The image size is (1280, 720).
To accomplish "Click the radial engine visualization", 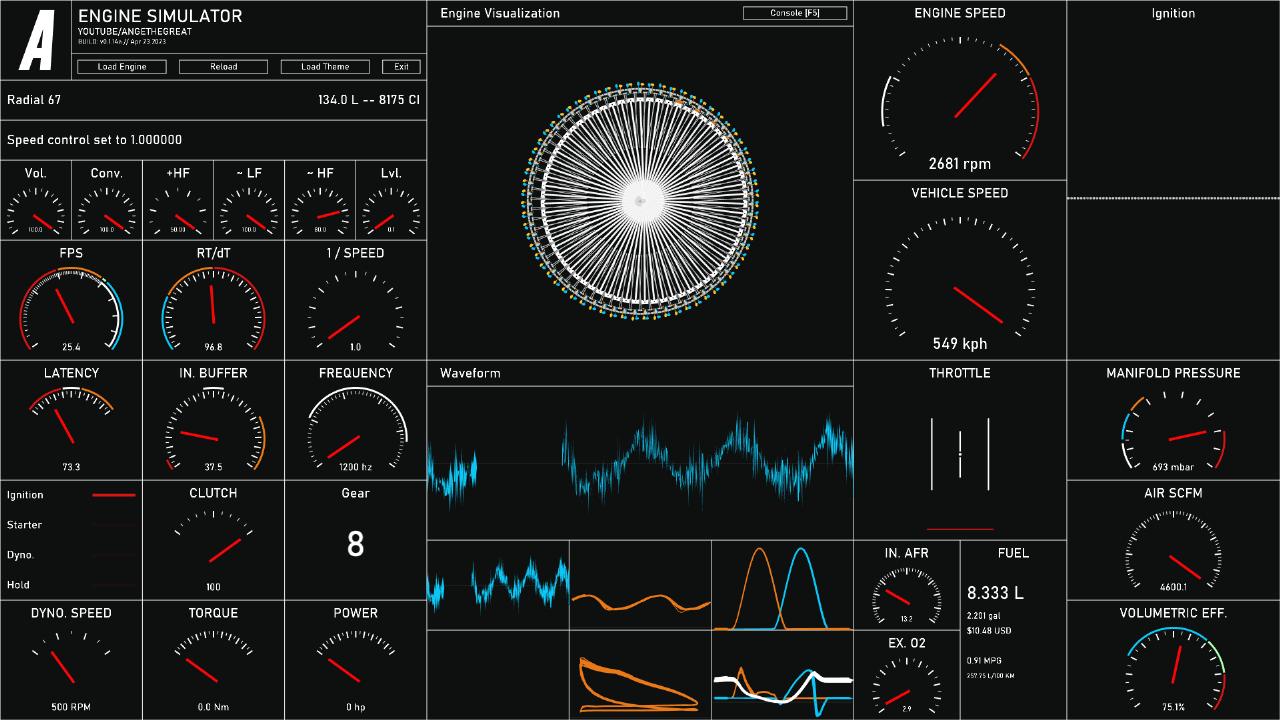I will (x=640, y=201).
